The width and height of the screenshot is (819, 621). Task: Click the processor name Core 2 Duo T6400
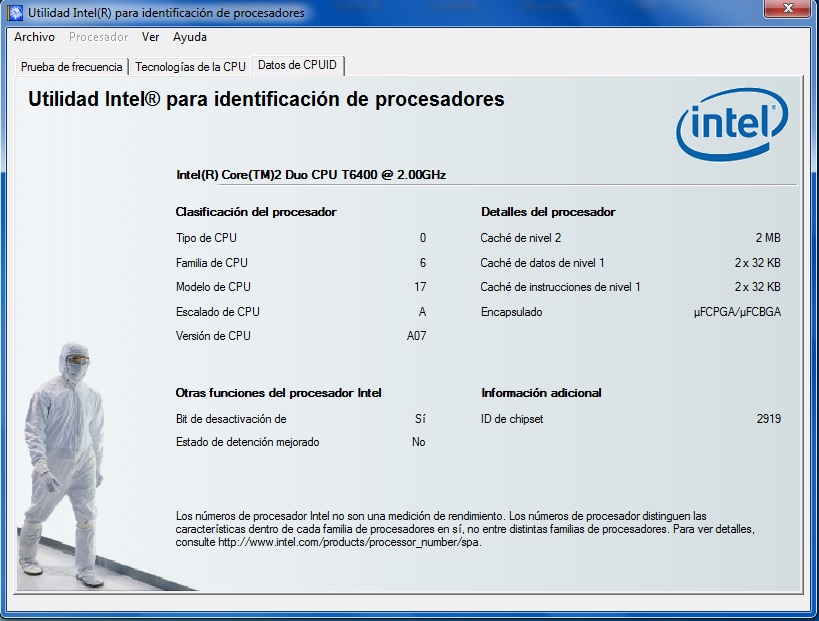[x=311, y=175]
